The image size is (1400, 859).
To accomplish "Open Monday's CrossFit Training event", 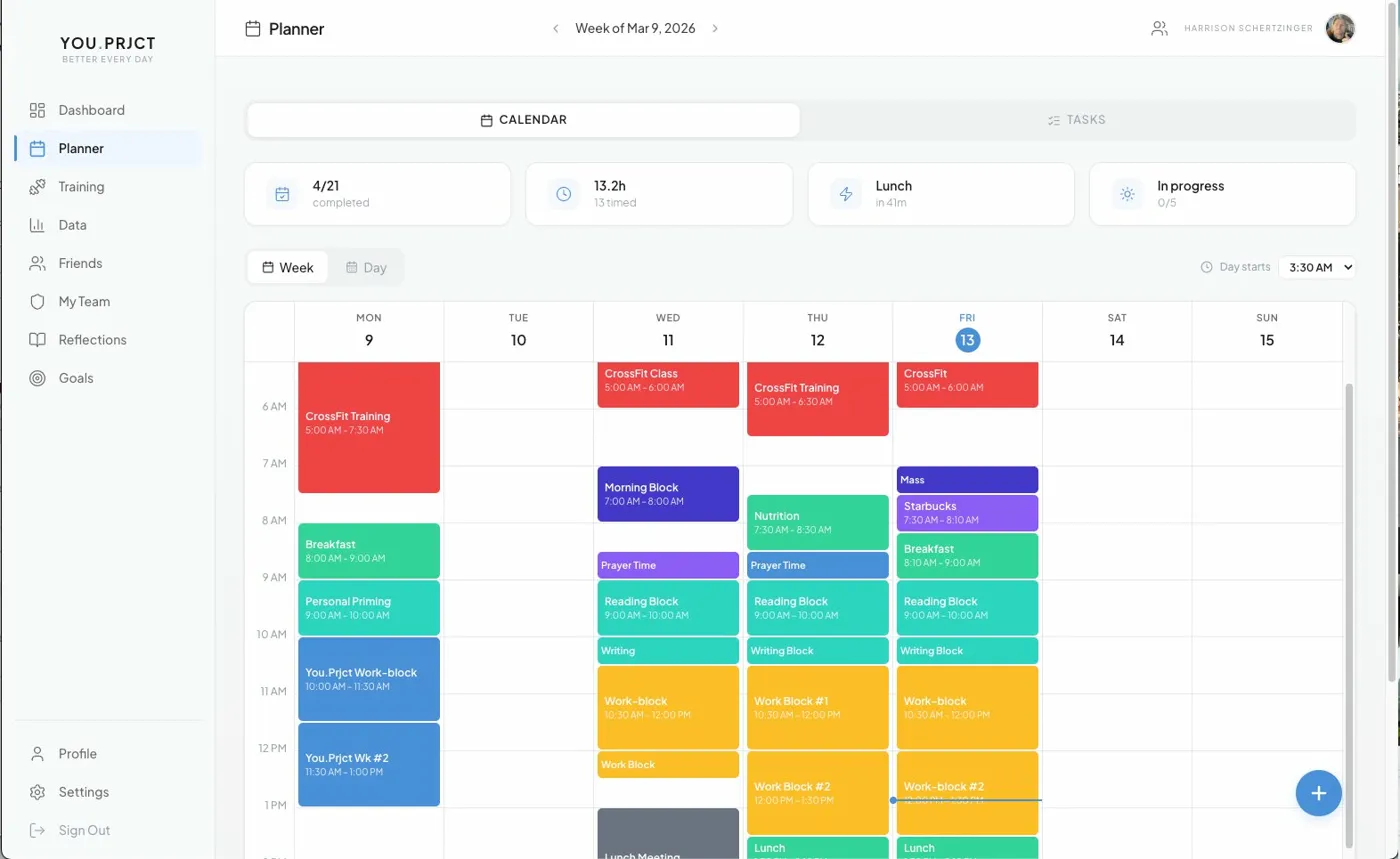I will (368, 425).
